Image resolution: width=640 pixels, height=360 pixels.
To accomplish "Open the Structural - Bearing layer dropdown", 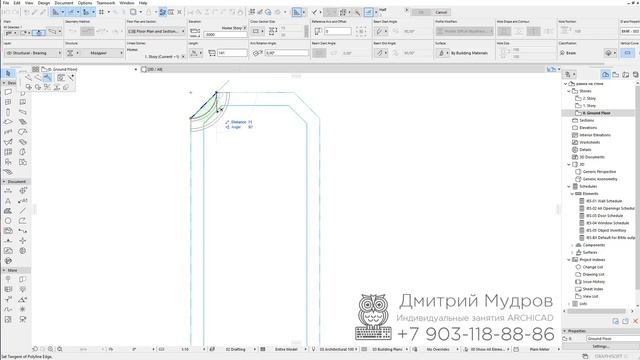I will 33,53.
